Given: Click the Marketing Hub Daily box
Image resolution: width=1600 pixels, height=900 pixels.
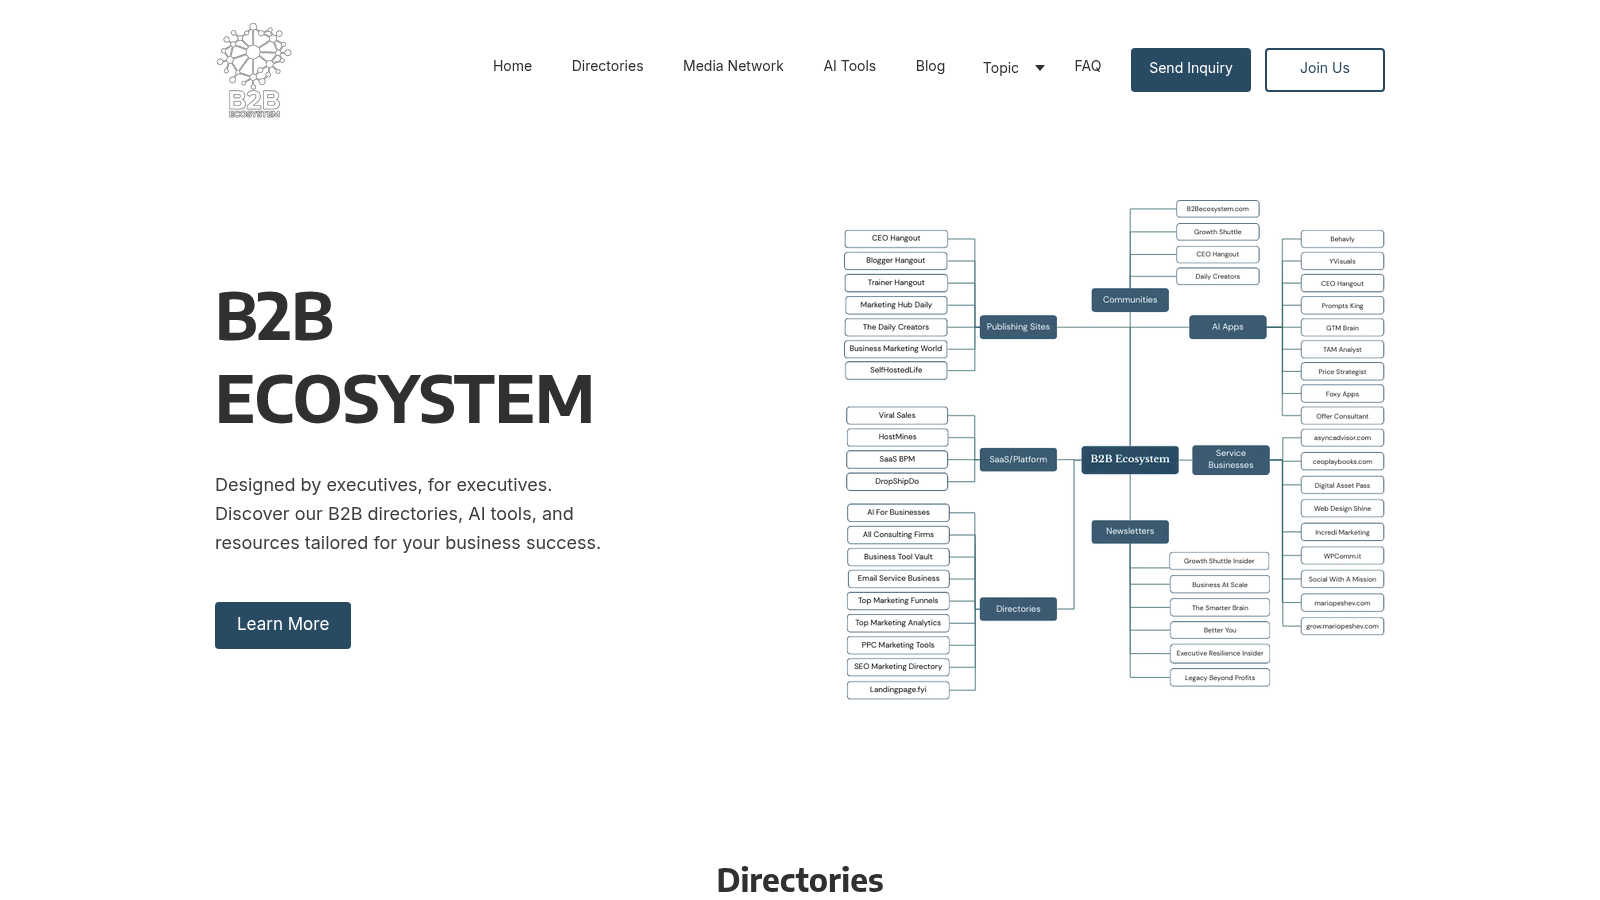Looking at the screenshot, I should 896,305.
